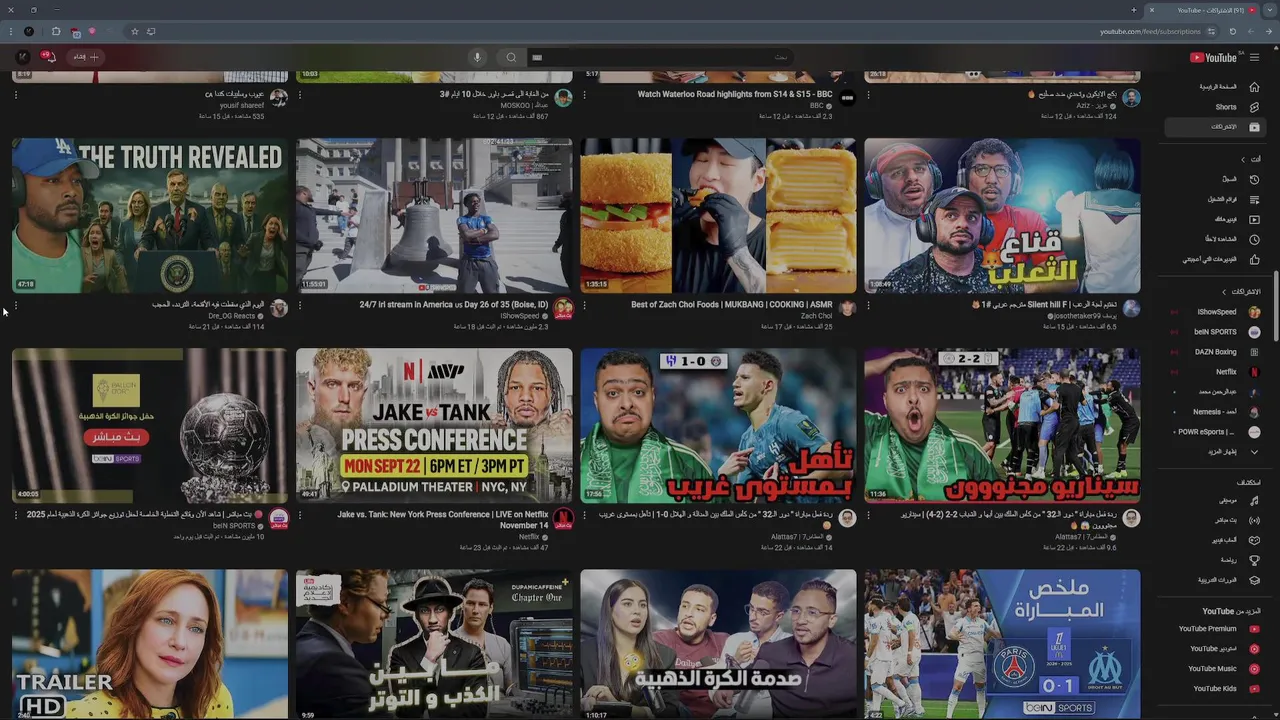Play the Jake vs Tank press conference thumbnail
This screenshot has width=1280, height=720.
434,425
